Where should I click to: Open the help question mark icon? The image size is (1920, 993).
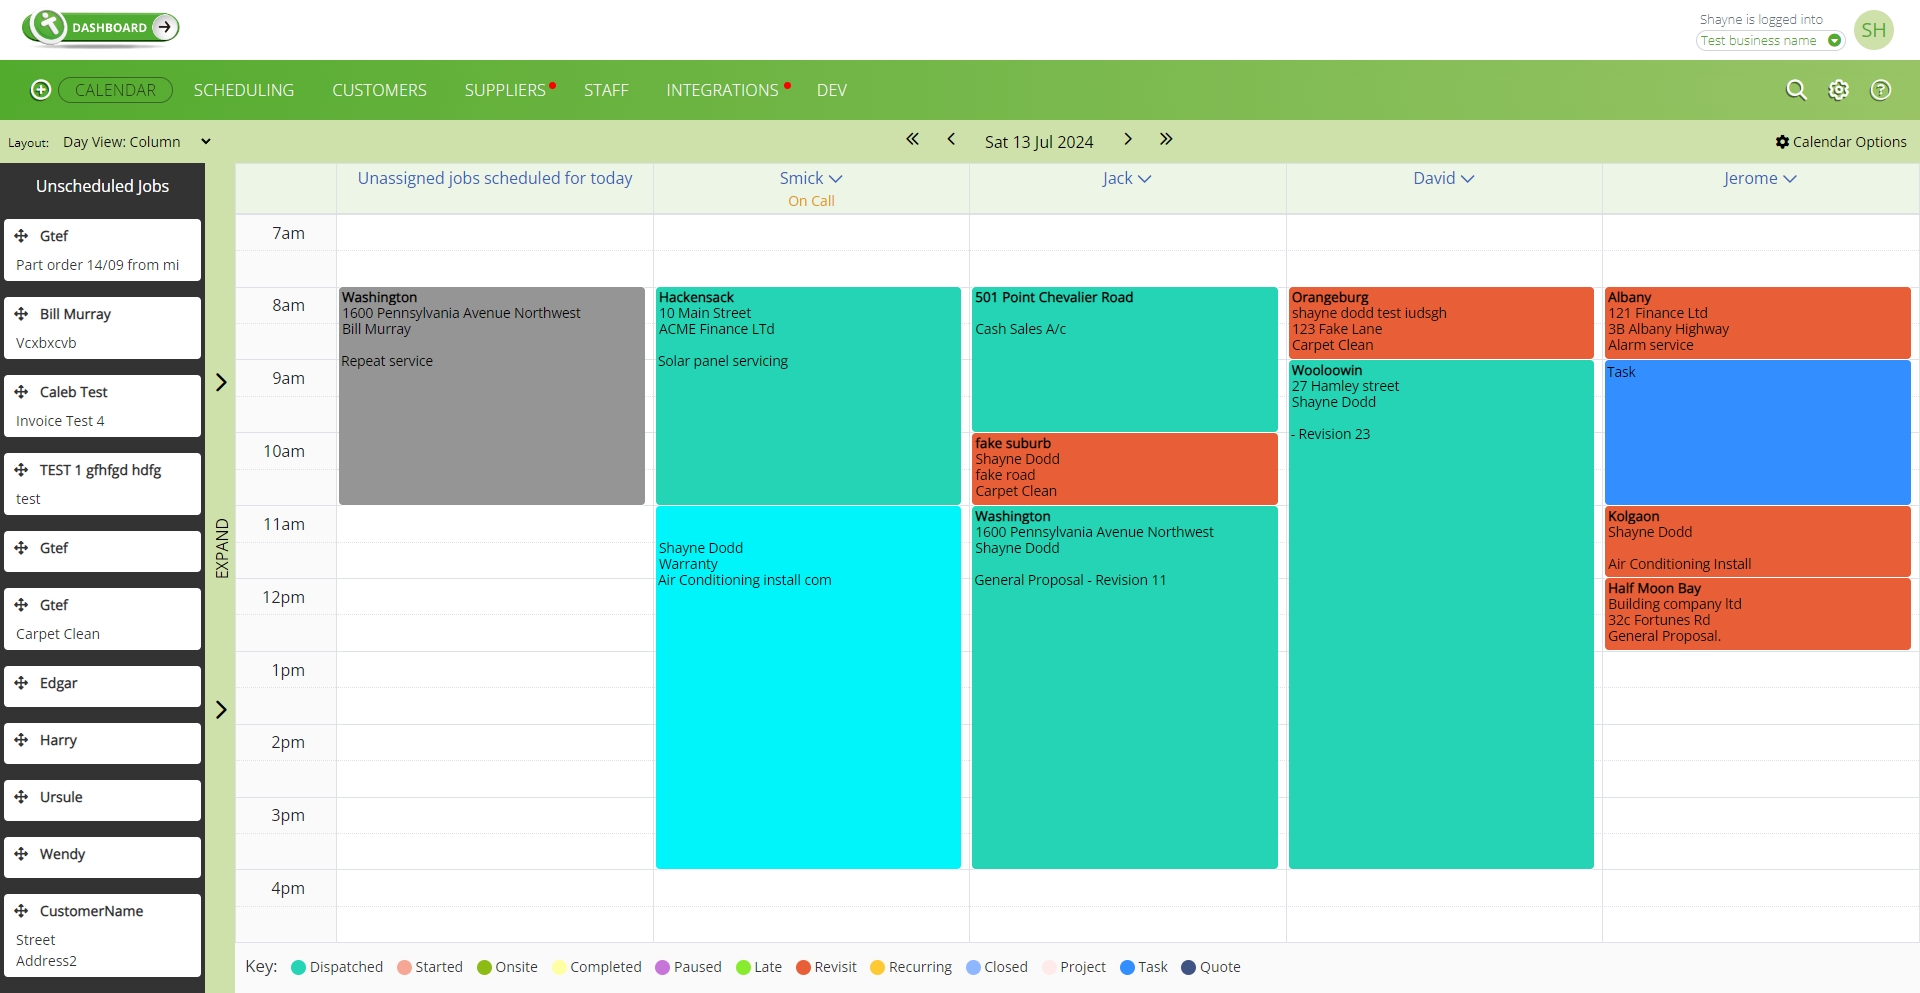[x=1881, y=90]
